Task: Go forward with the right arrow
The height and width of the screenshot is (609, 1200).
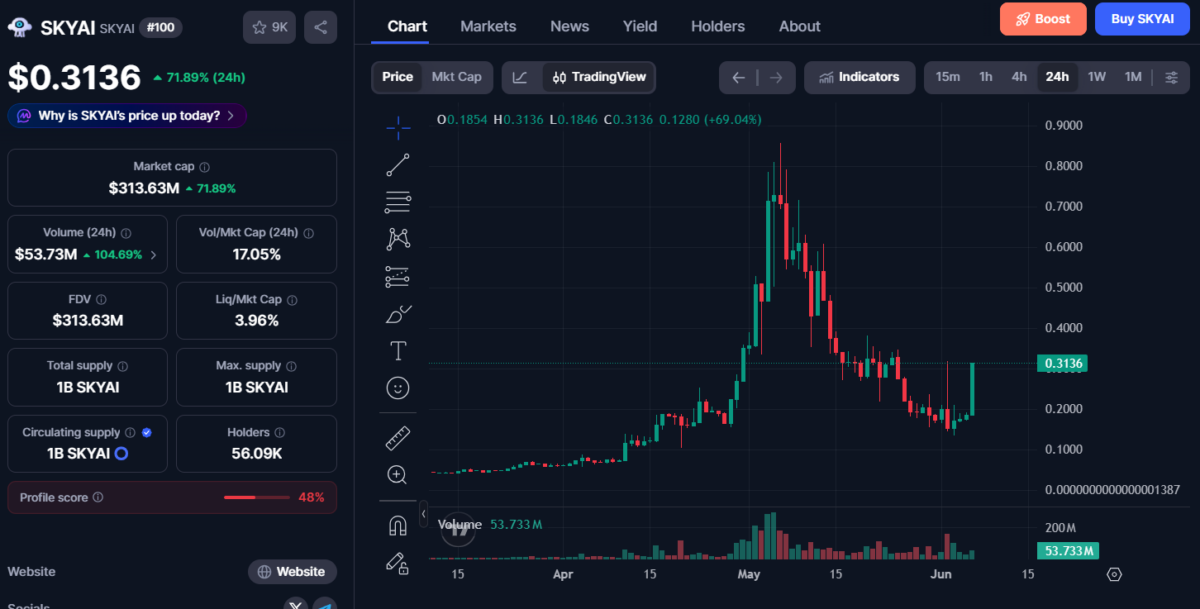Action: [777, 77]
